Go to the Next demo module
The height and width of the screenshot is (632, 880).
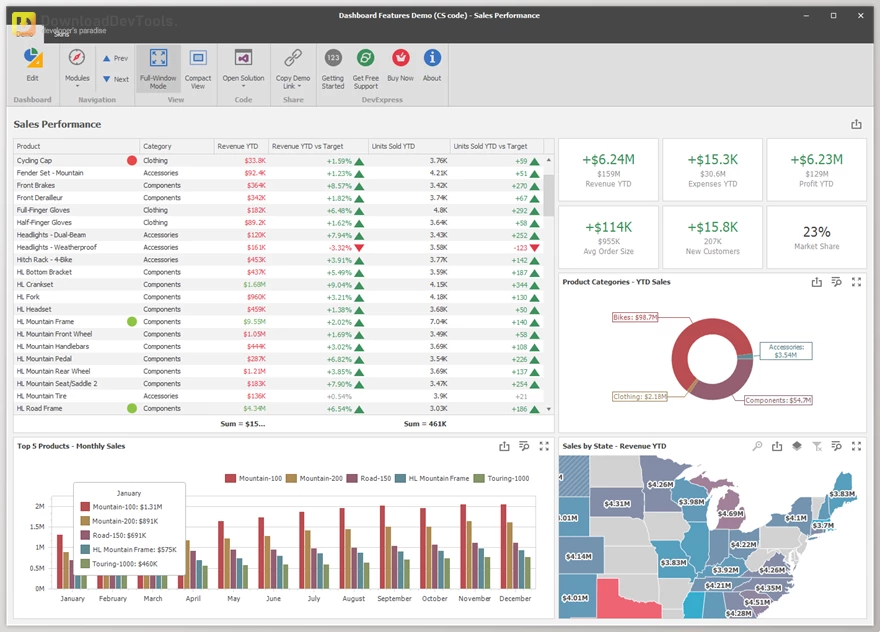coord(116,79)
